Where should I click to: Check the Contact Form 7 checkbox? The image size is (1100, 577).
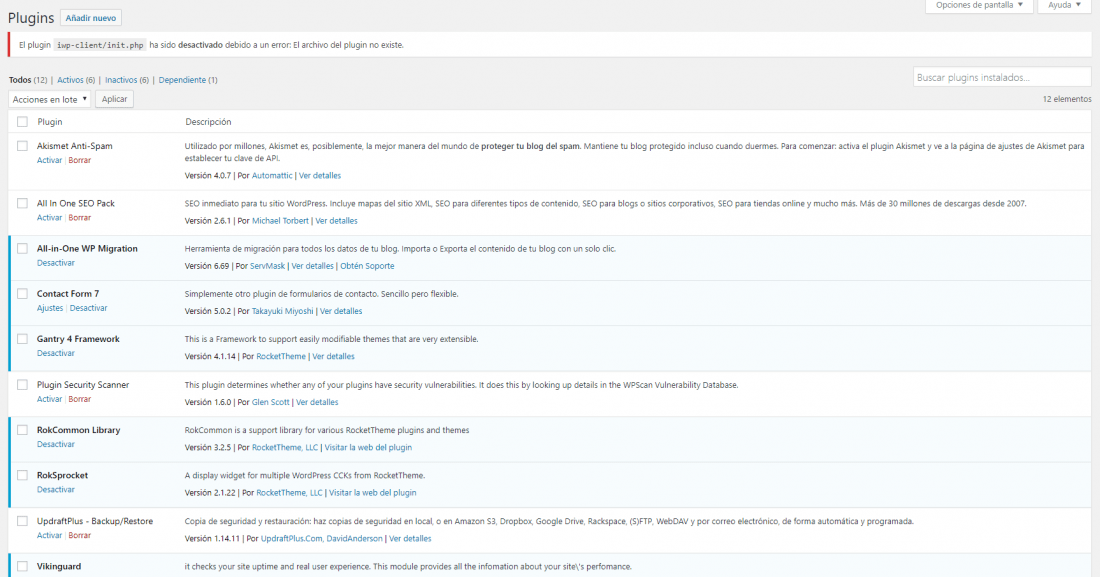[22, 293]
